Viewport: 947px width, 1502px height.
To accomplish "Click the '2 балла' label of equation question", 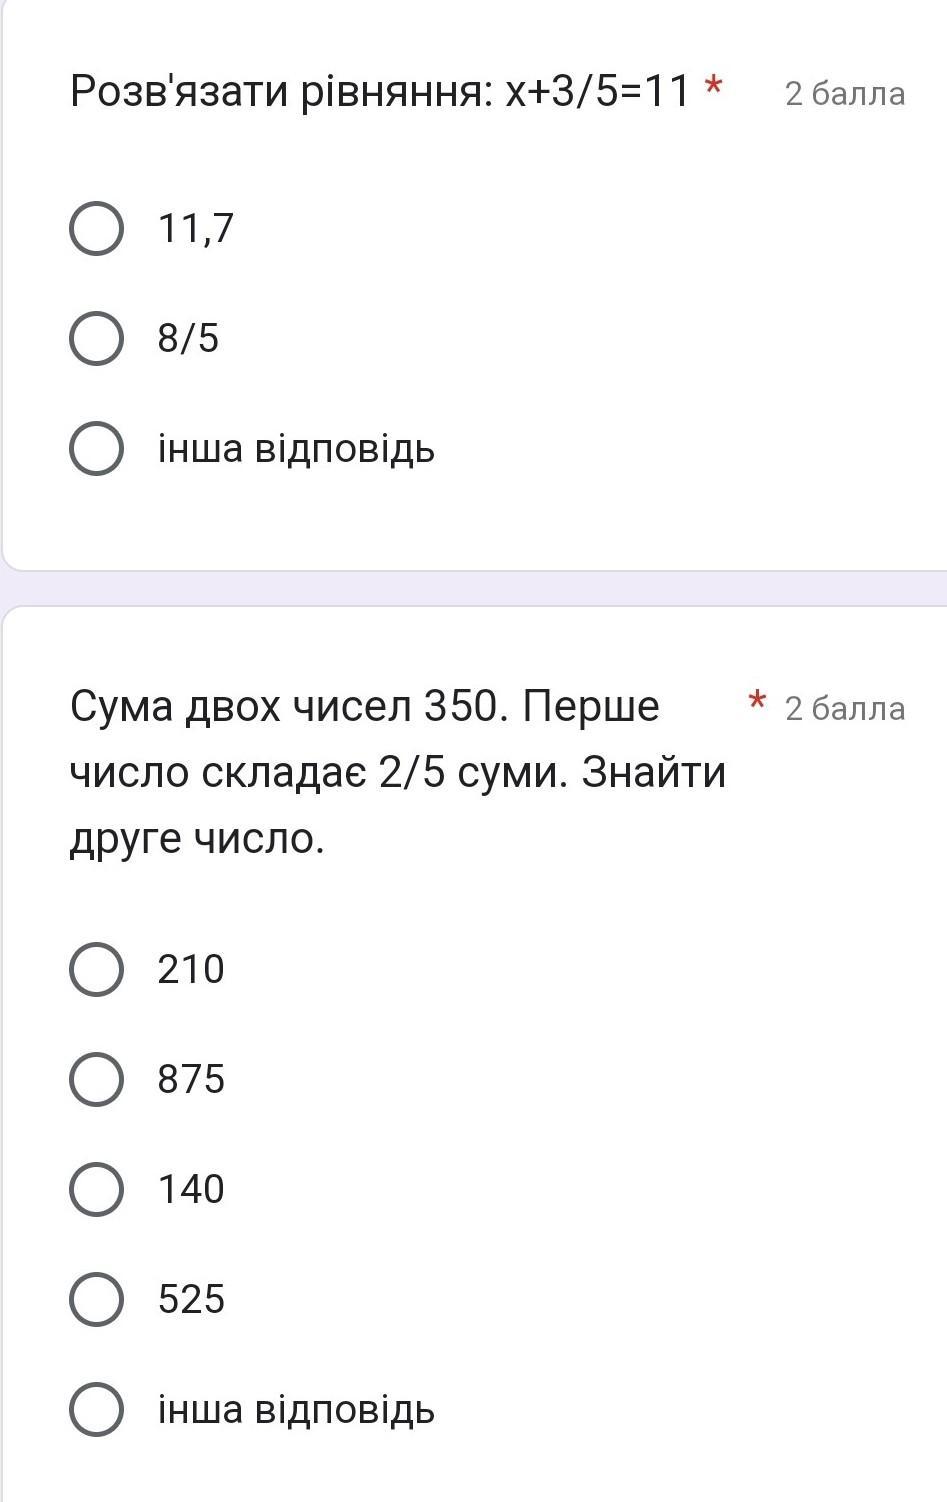I will click(x=845, y=94).
